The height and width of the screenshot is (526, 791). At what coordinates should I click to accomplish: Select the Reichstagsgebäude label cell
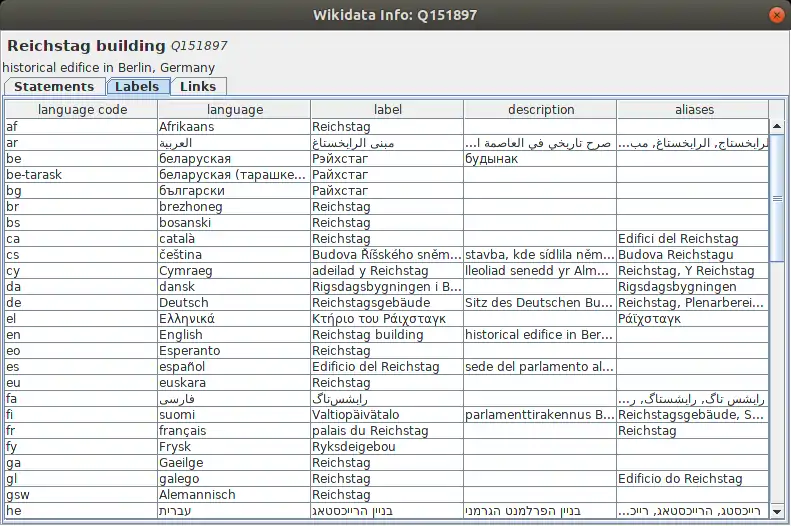tap(388, 303)
